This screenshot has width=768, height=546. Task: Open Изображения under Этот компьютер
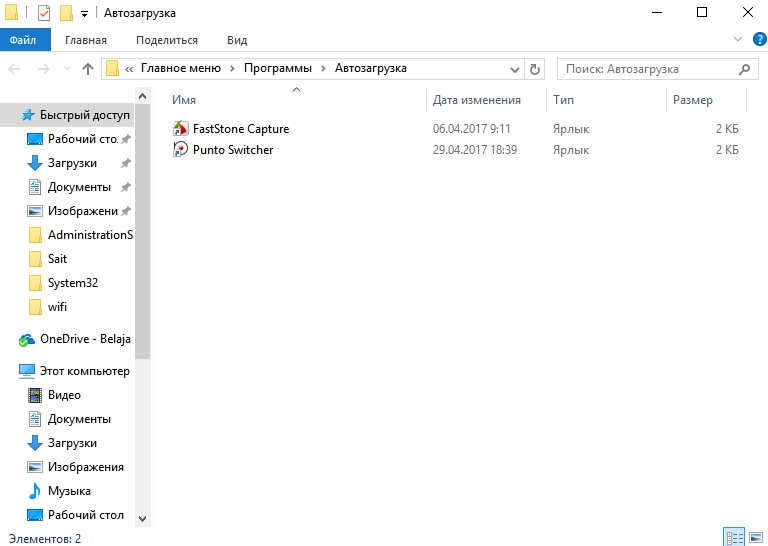(75, 467)
